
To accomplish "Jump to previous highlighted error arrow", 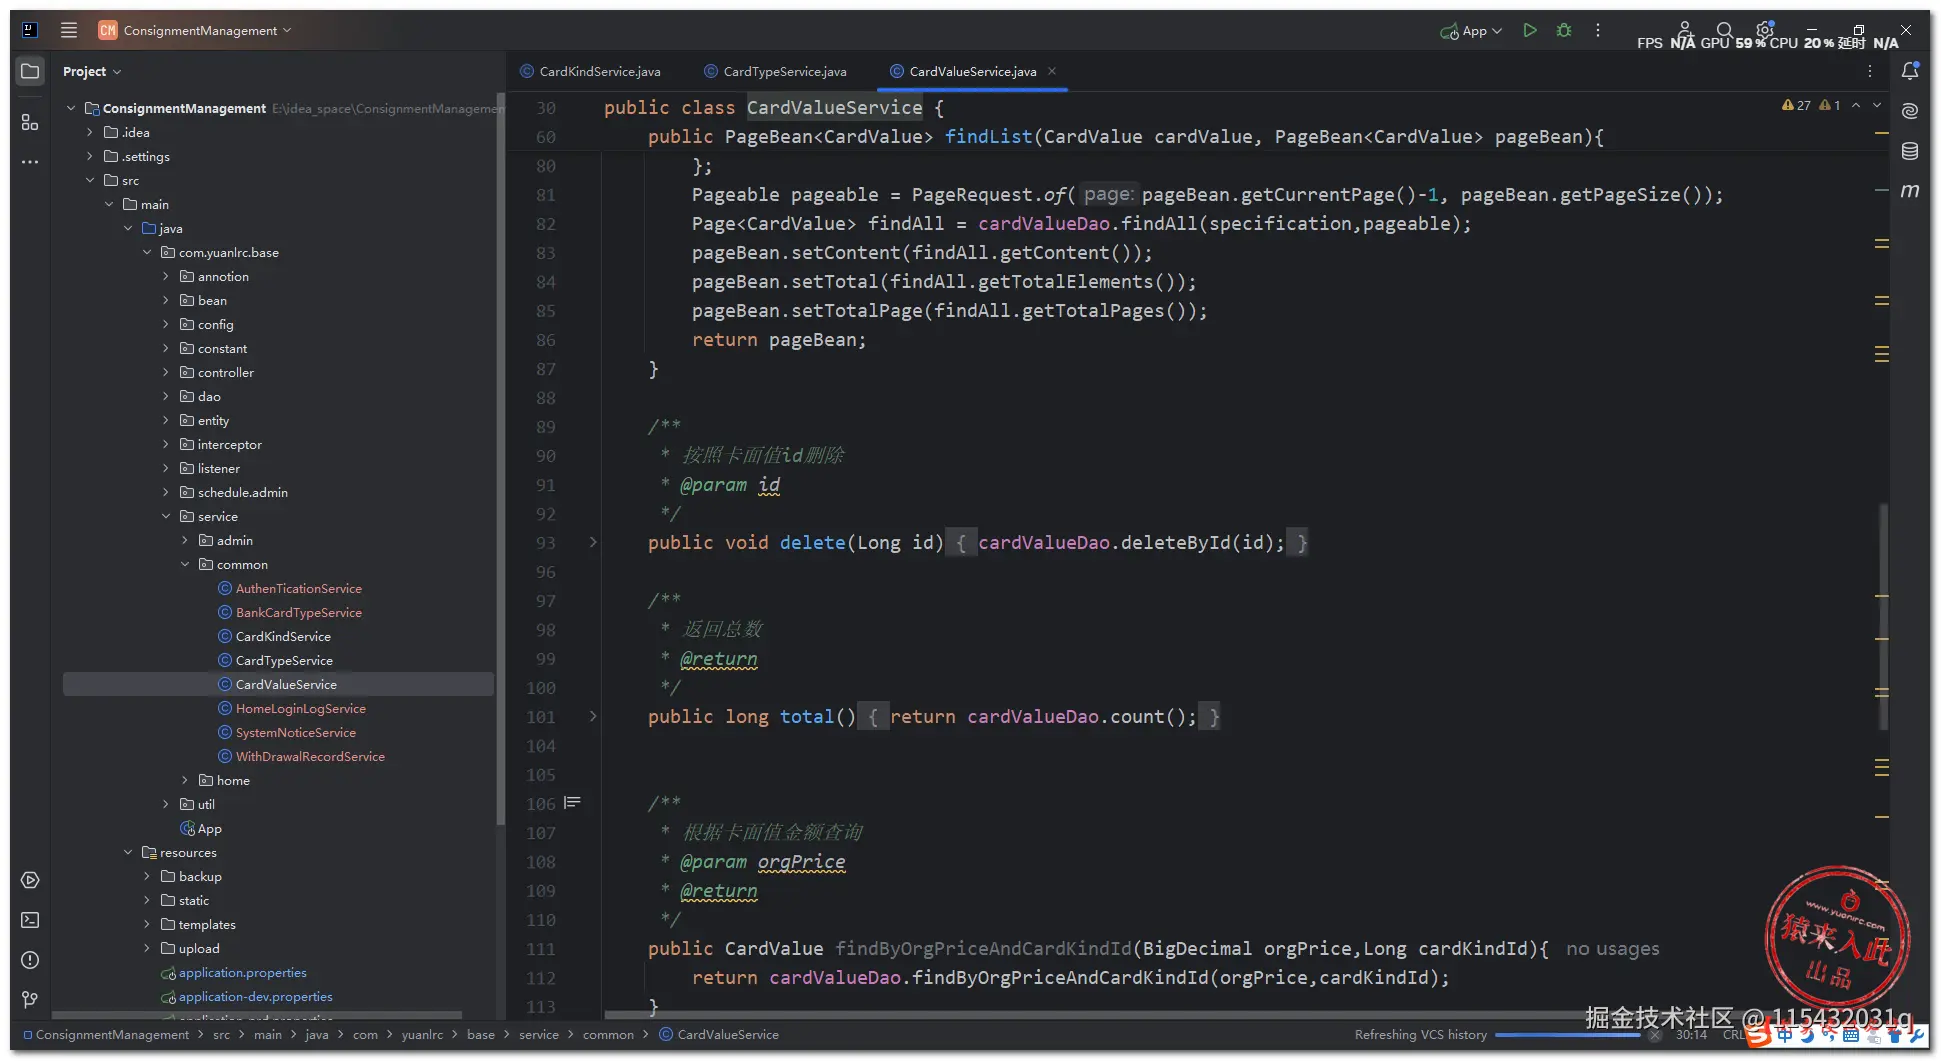I will click(1856, 105).
